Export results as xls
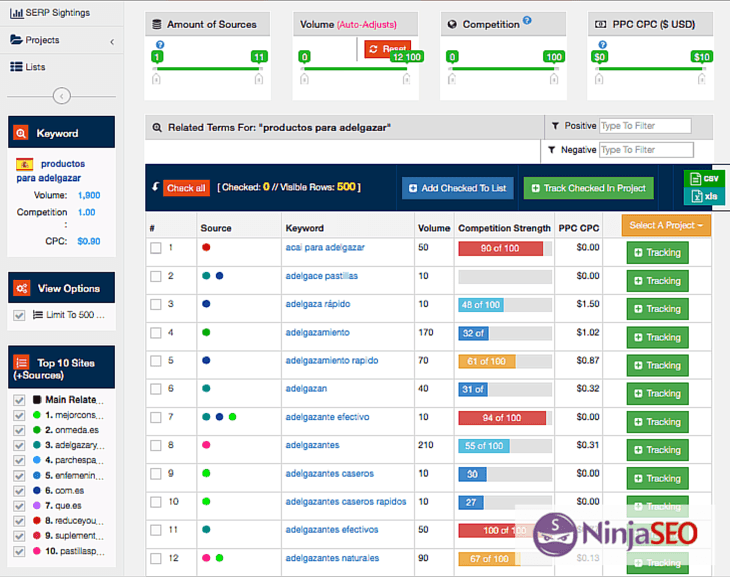 coord(704,196)
